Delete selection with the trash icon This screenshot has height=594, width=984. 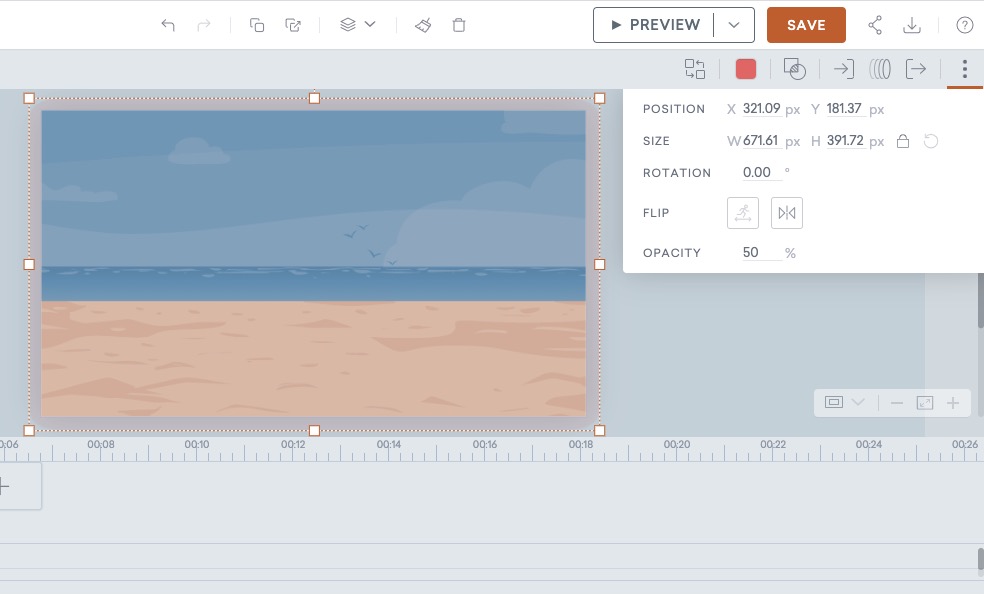(x=459, y=25)
